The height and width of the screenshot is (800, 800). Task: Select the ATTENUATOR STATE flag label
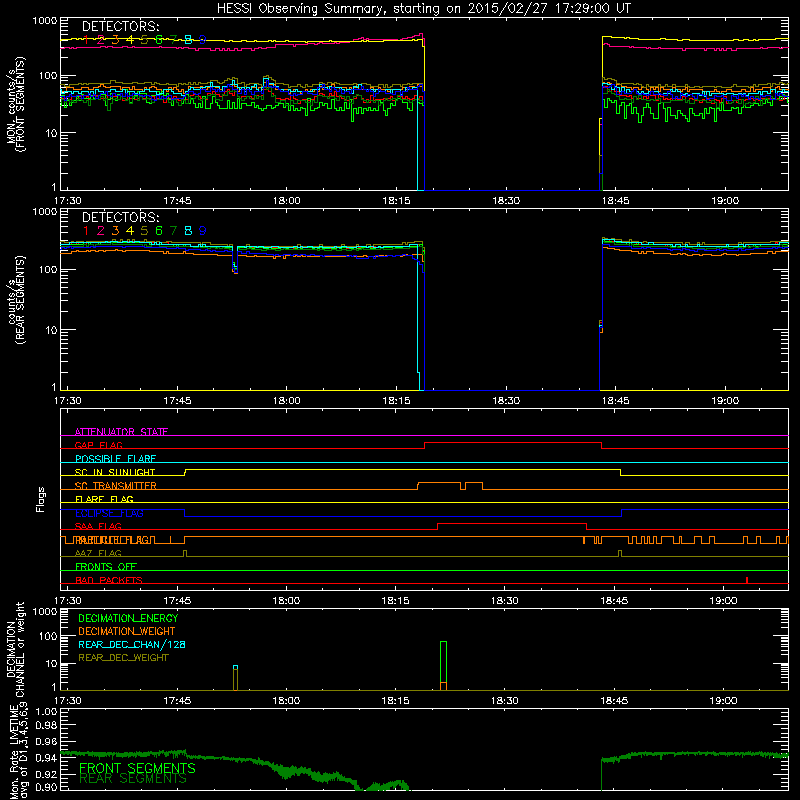point(121,432)
